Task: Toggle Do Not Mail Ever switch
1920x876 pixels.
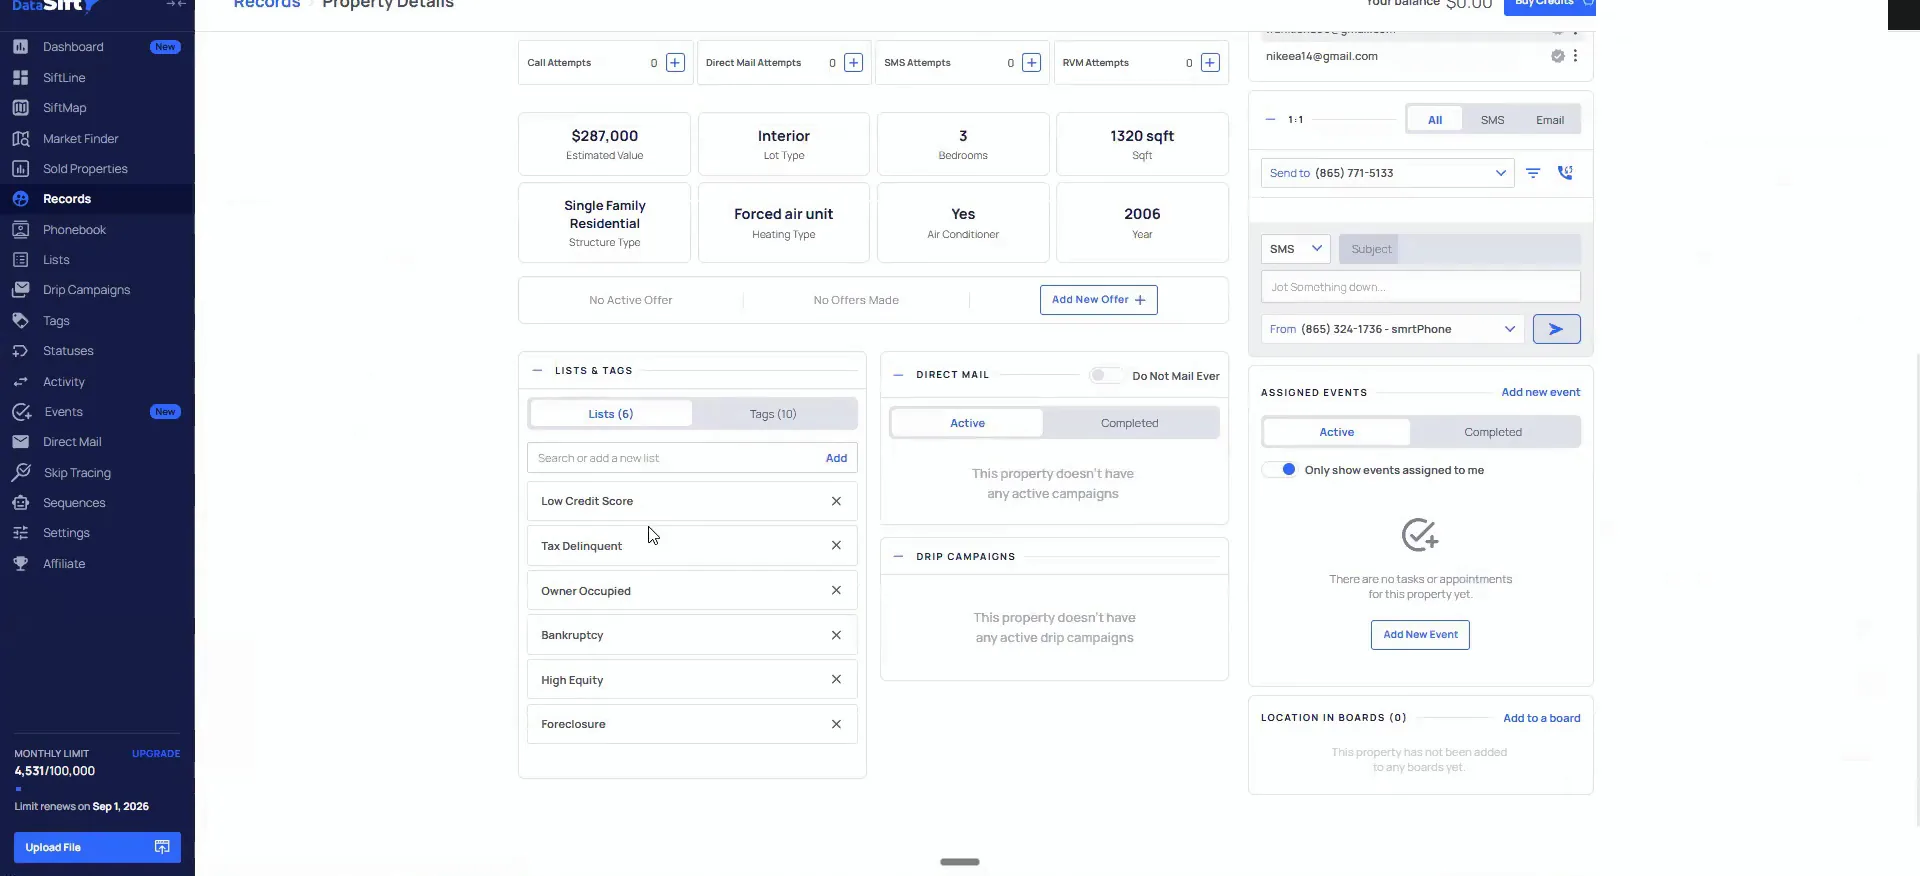Action: (x=1105, y=375)
